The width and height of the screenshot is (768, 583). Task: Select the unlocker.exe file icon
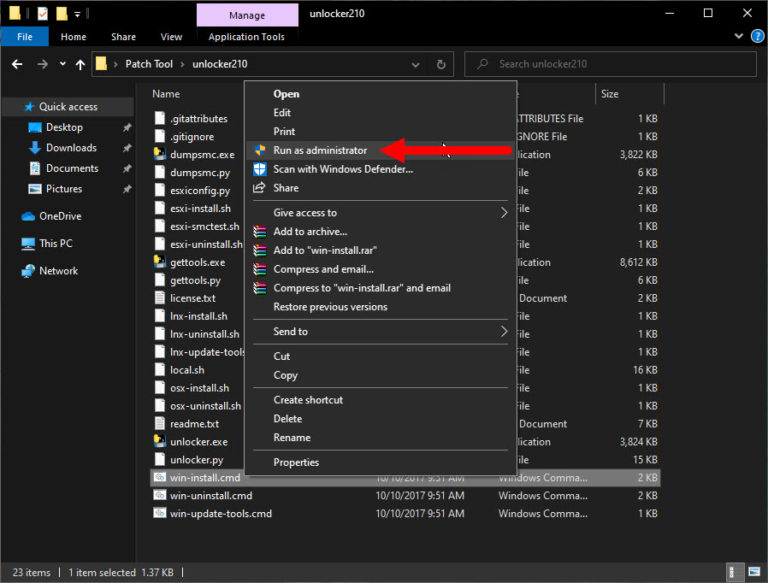(160, 441)
